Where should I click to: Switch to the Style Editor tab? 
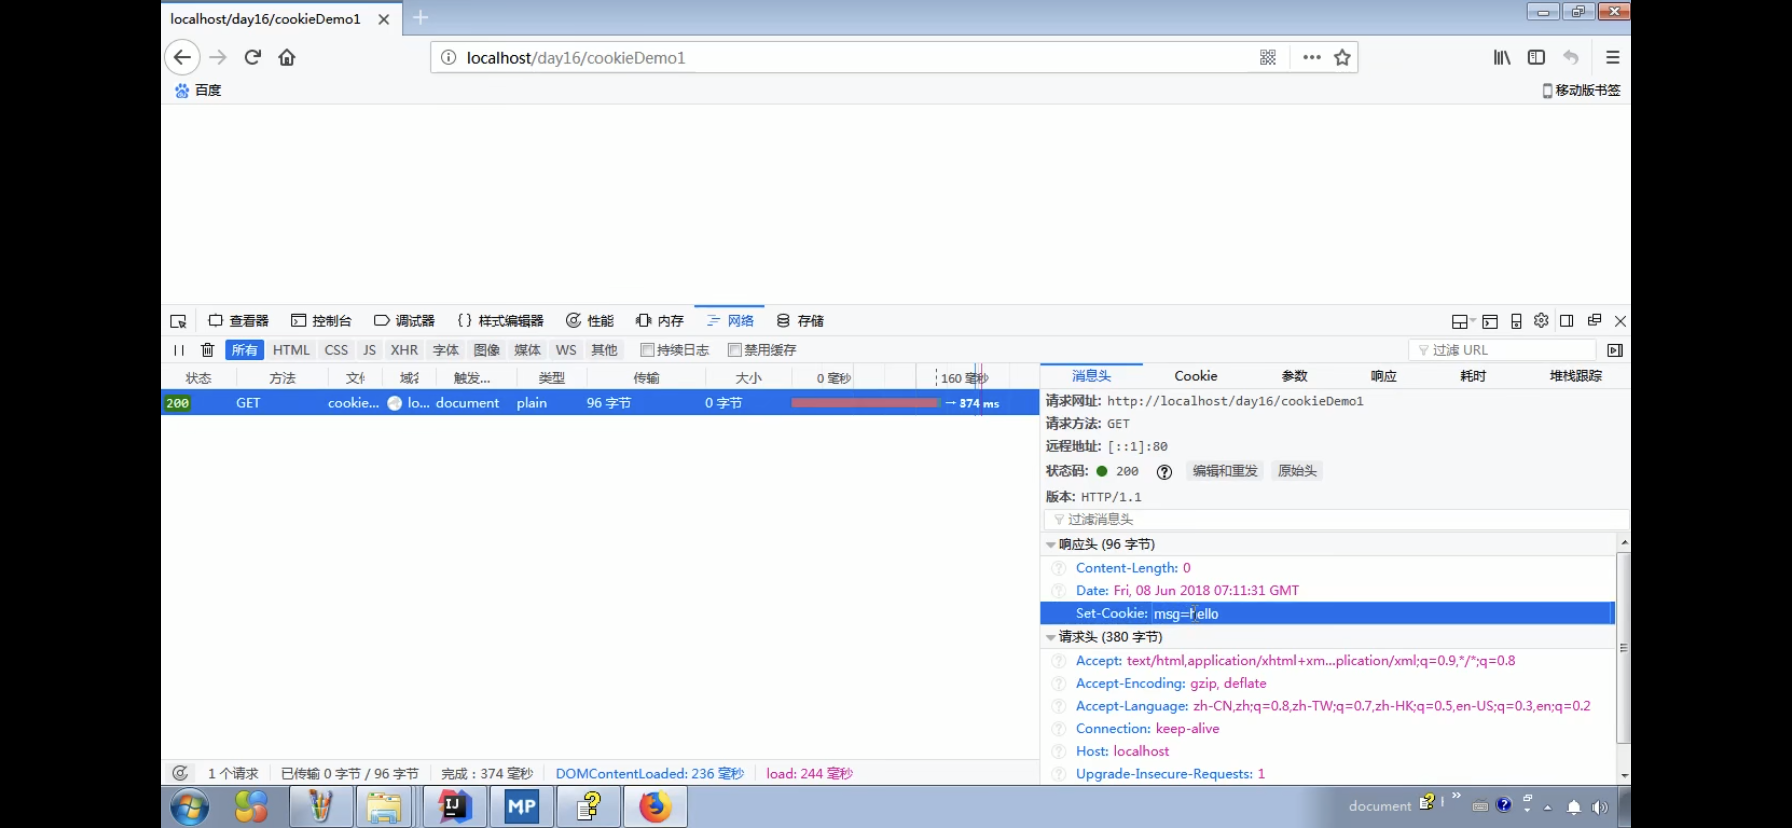(x=500, y=321)
